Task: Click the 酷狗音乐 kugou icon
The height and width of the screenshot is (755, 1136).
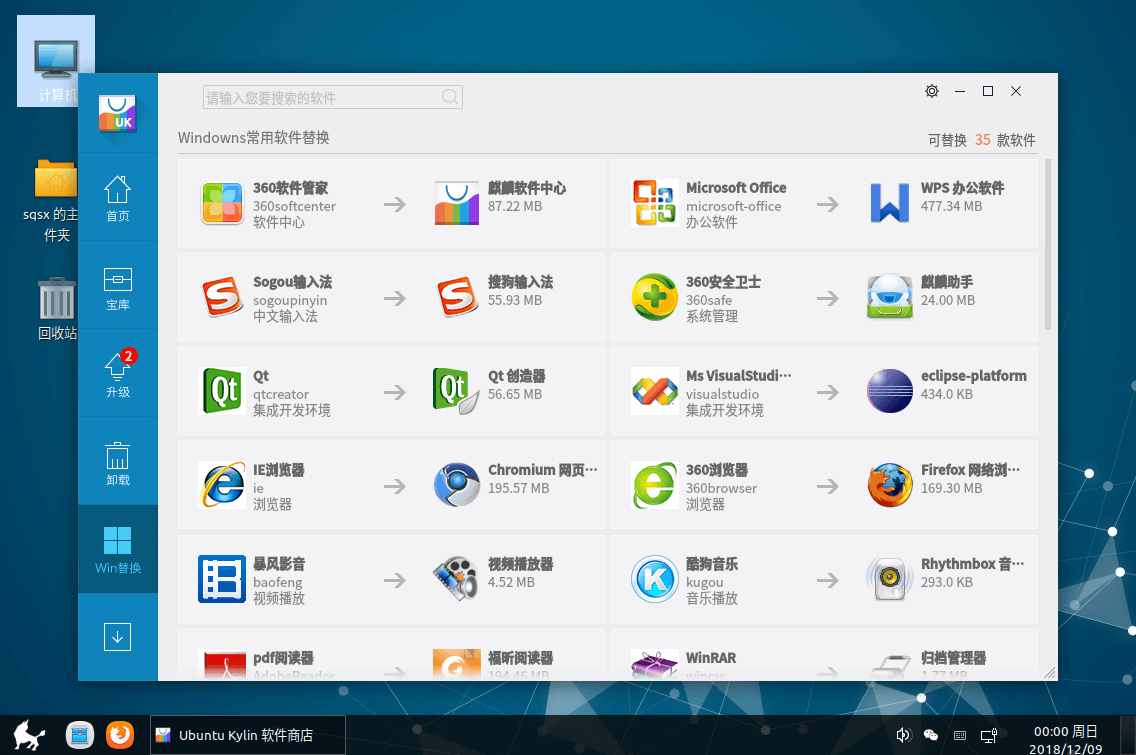Action: click(654, 579)
